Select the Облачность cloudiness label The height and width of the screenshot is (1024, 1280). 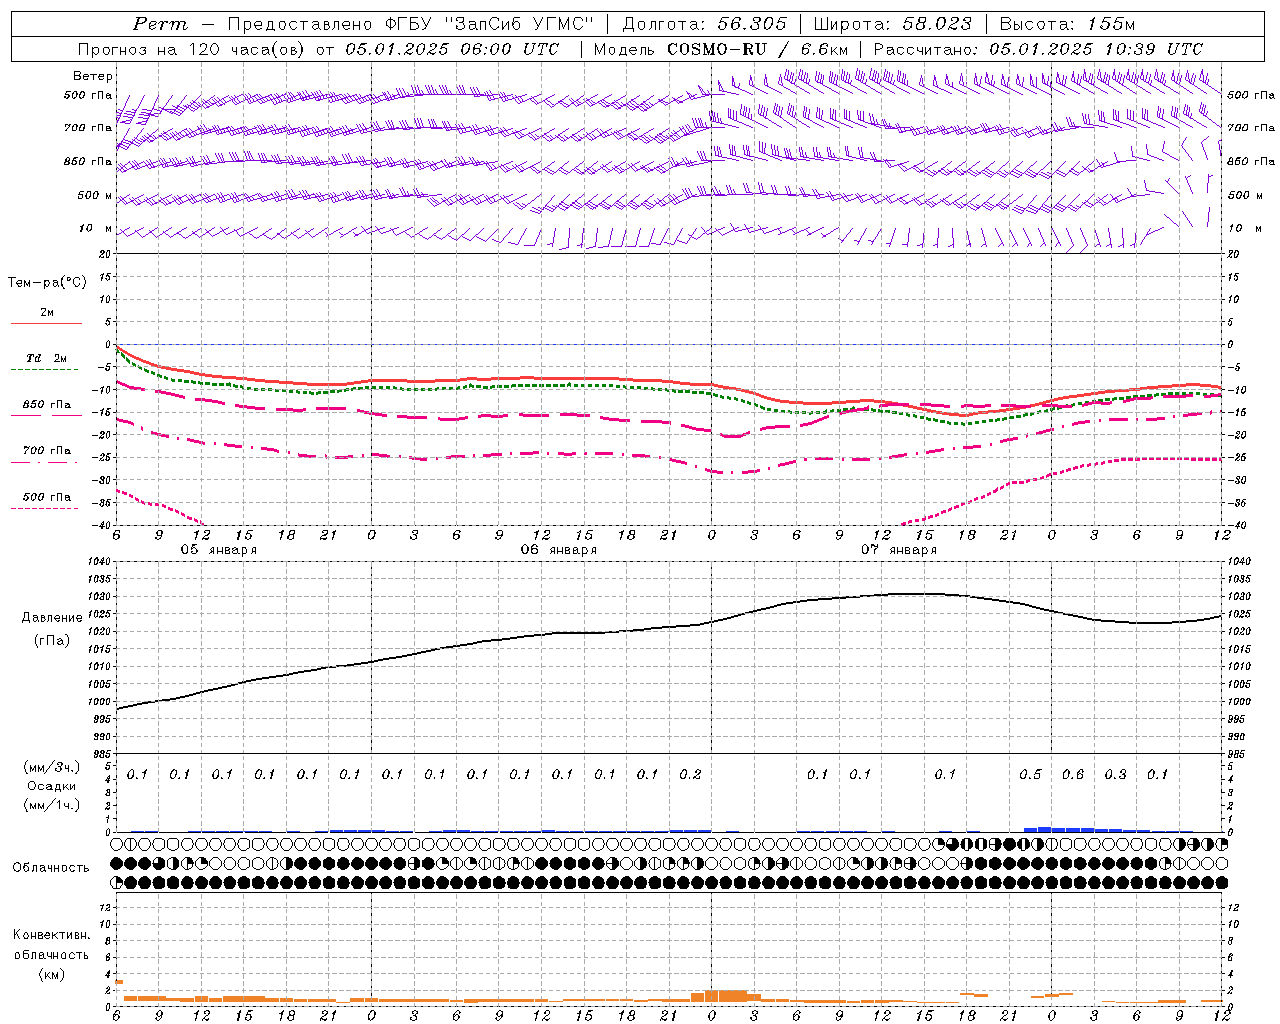[51, 867]
